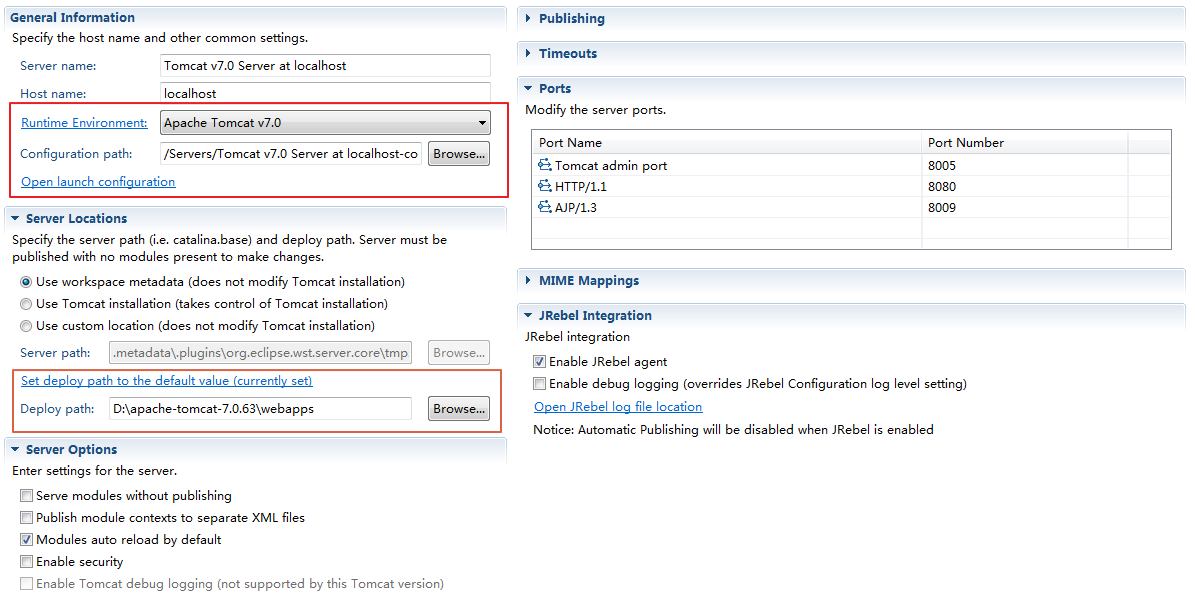This screenshot has height=610, width=1195.
Task: Open the Runtime Environment link
Action: pyautogui.click(x=85, y=122)
